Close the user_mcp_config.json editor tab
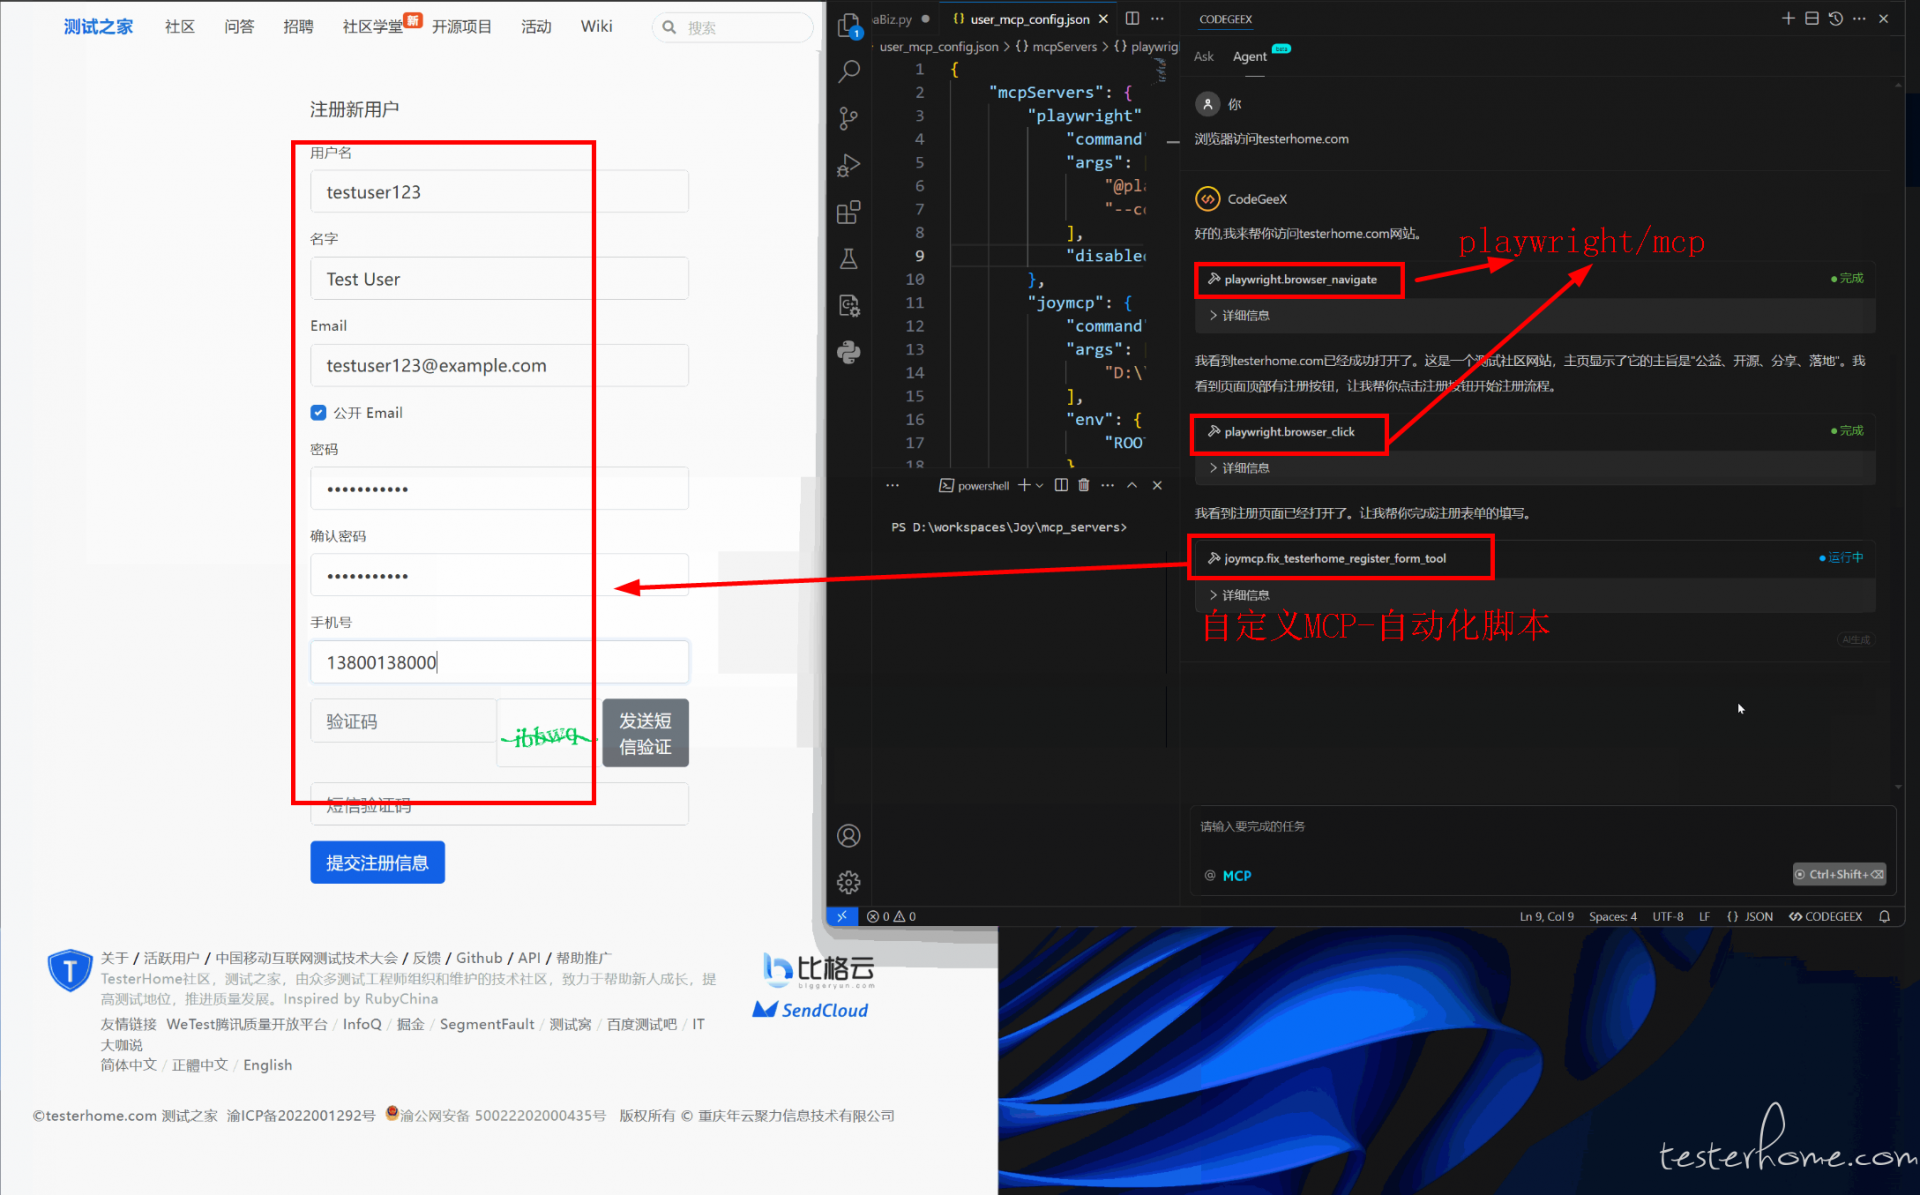 tap(1103, 19)
